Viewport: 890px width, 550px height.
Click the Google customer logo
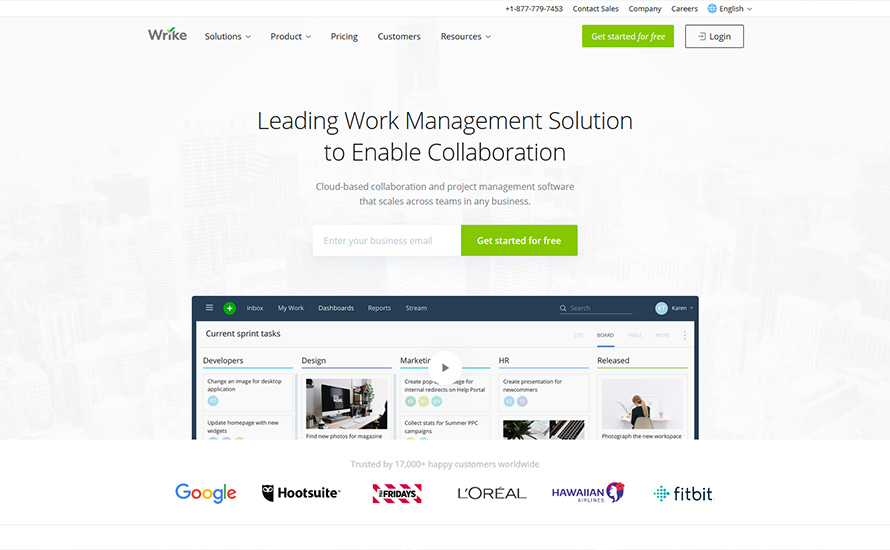coord(205,493)
